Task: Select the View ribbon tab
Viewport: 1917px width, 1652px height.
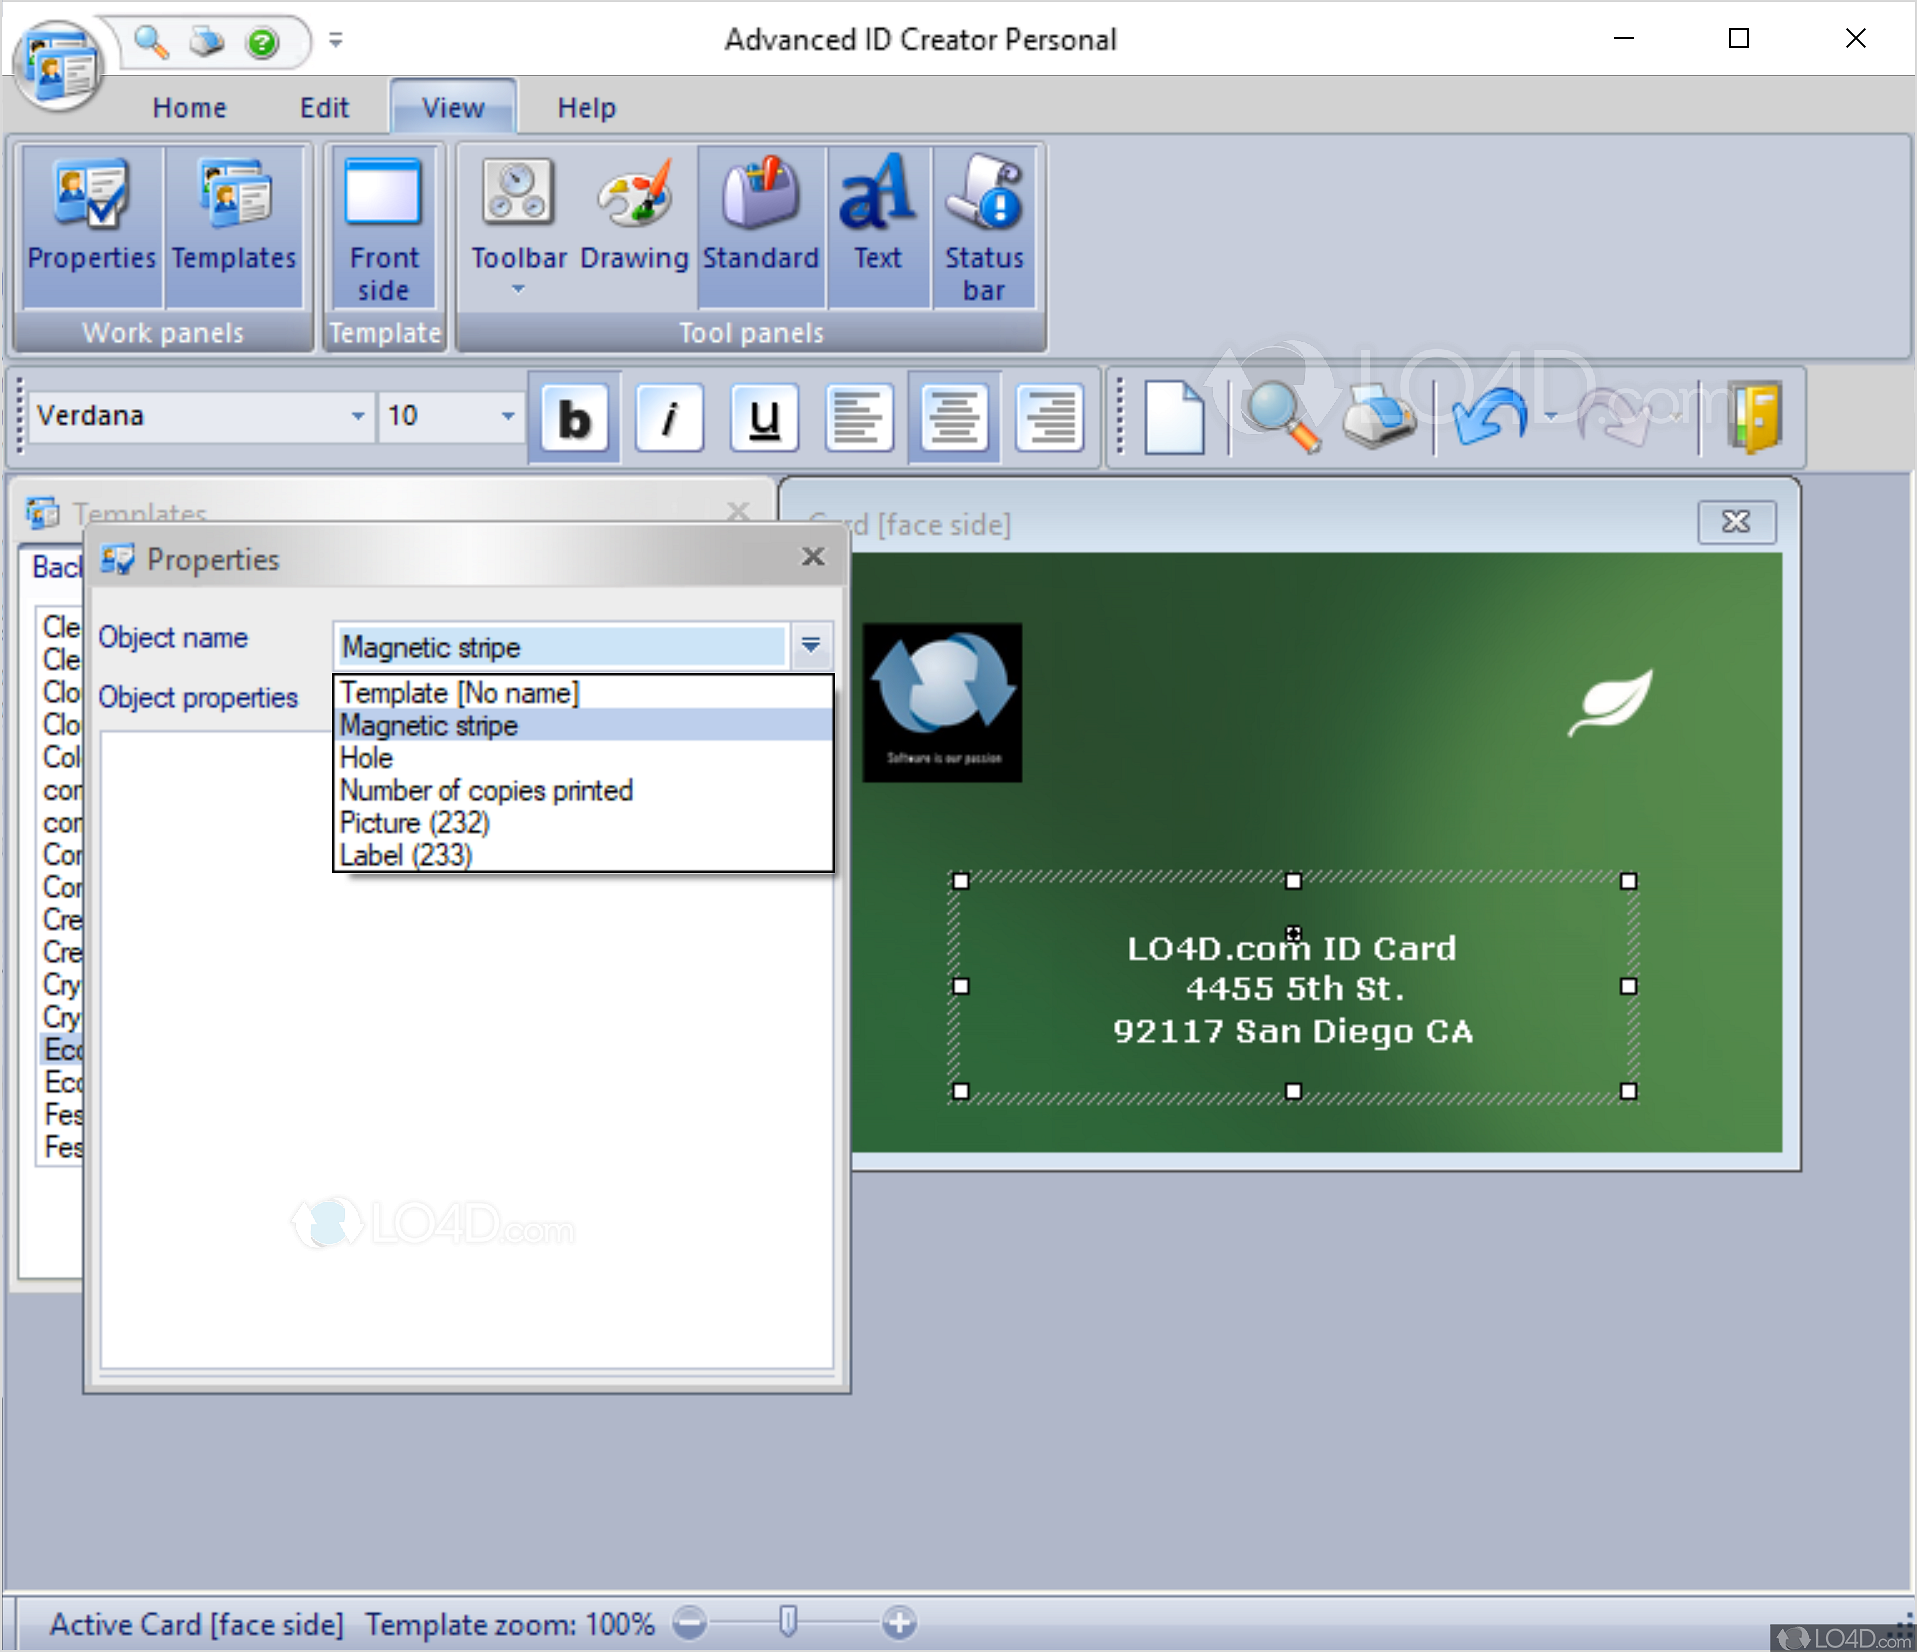Action: pos(453,107)
